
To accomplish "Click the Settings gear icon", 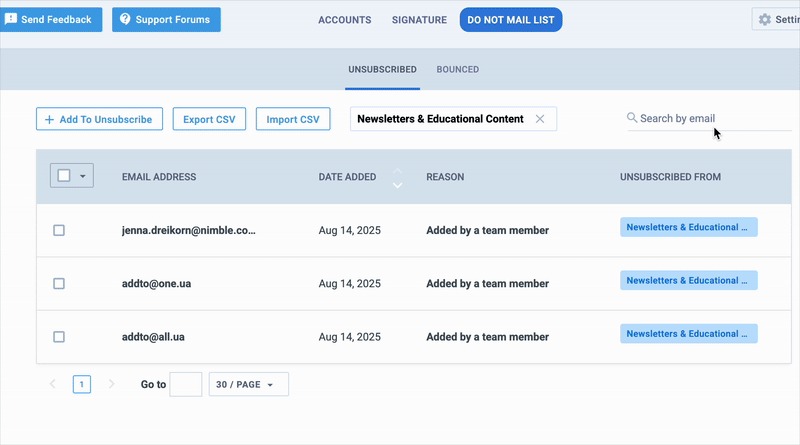I will (x=765, y=20).
